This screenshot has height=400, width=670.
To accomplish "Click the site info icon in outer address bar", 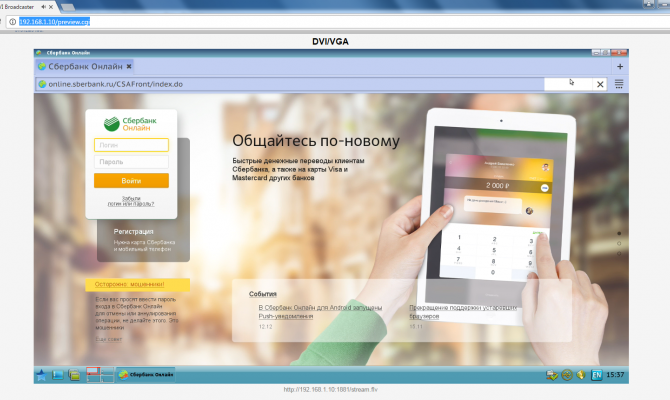I will tap(13, 22).
